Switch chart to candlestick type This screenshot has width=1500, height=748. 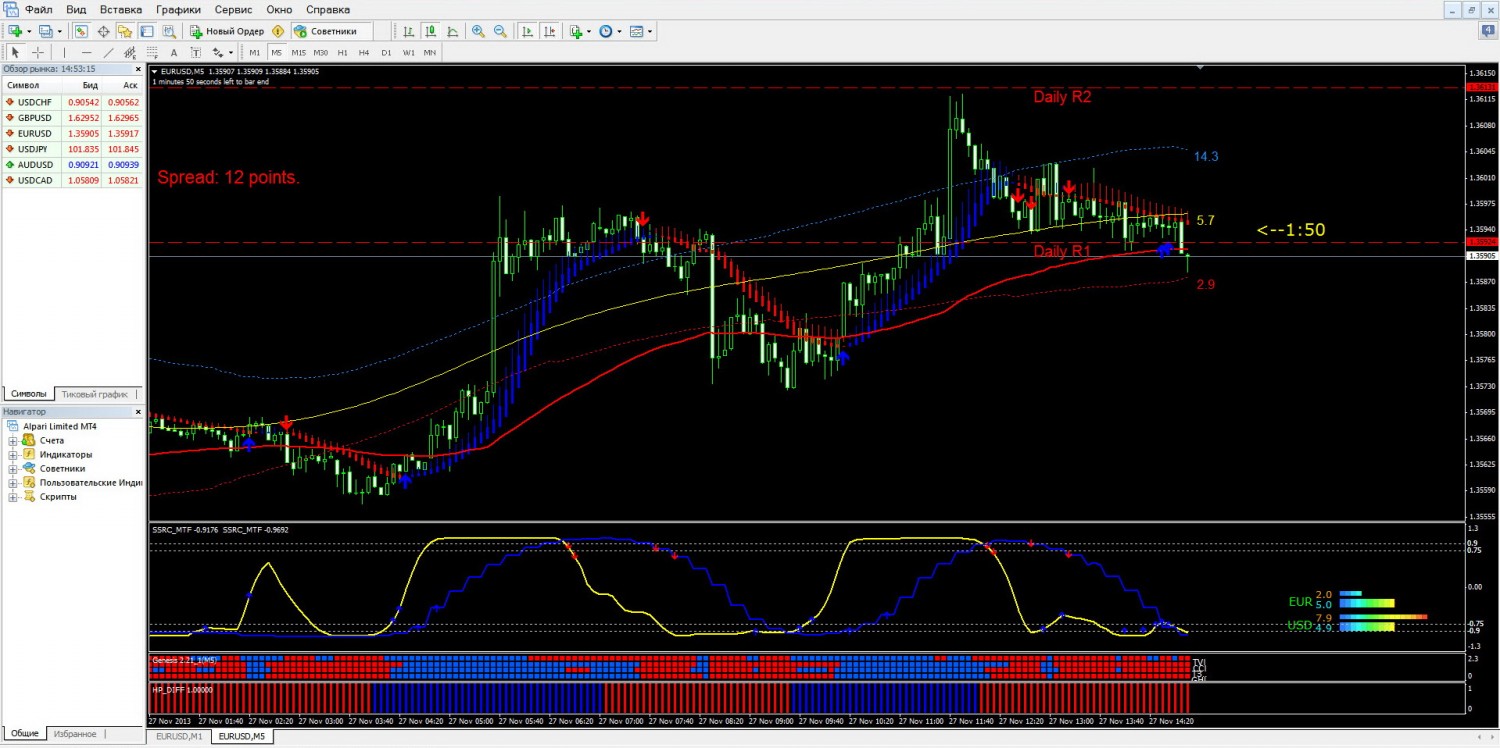(430, 31)
